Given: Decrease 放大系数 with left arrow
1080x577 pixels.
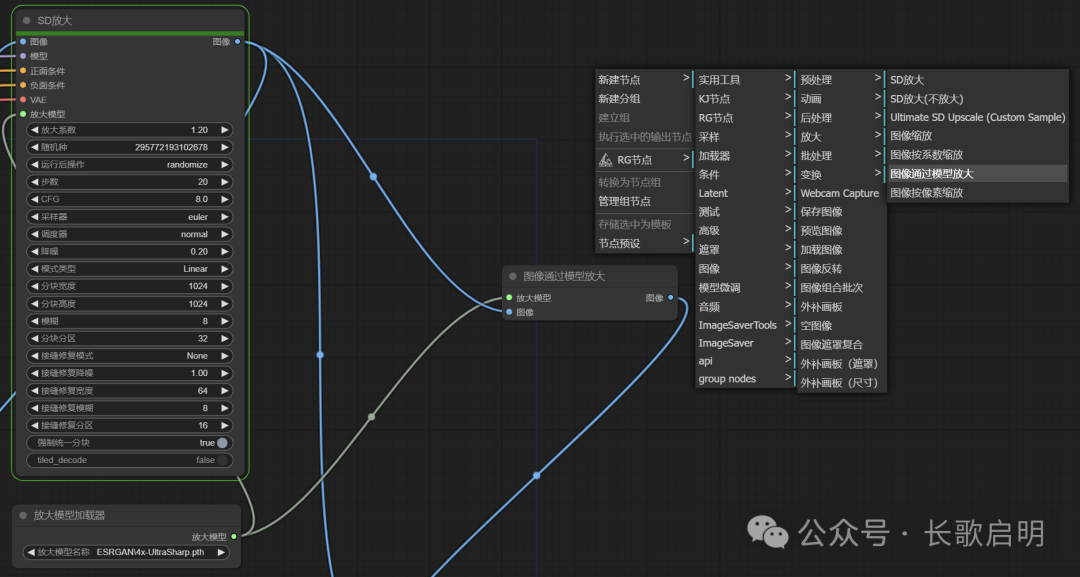Looking at the screenshot, I should 34,130.
